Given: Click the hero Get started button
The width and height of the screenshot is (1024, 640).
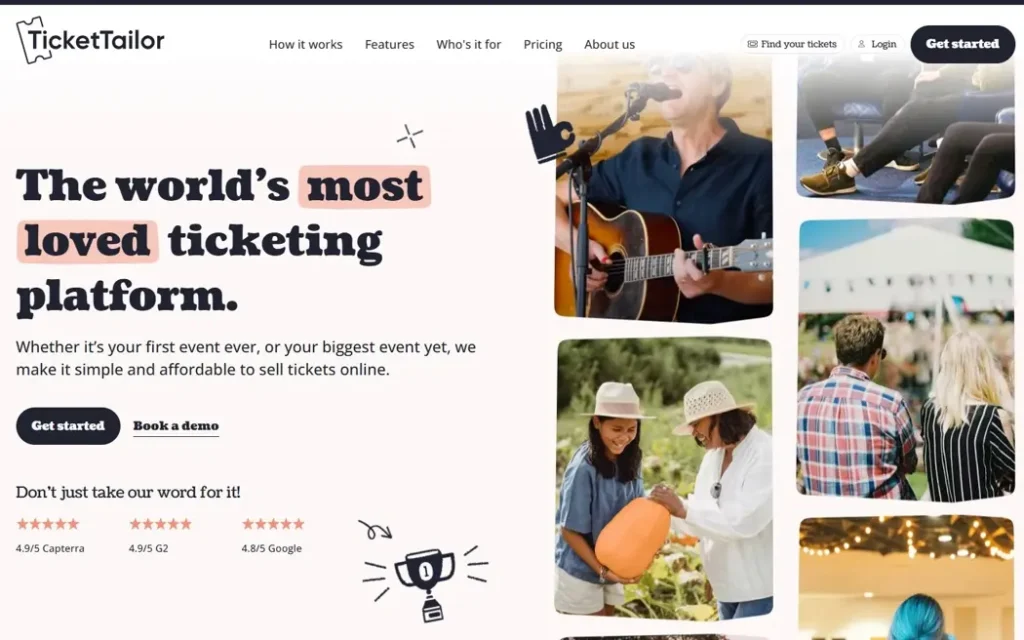Looking at the screenshot, I should (68, 426).
